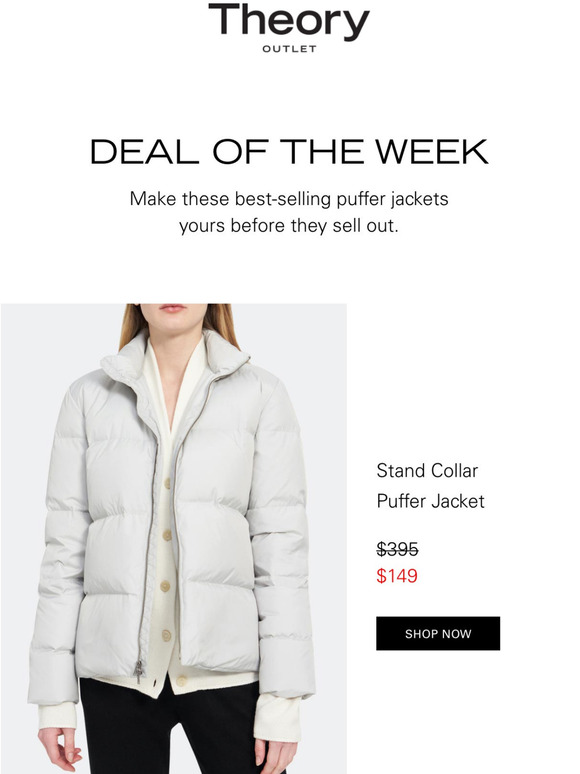Open the grey puffer jacket product photo

tap(173, 539)
